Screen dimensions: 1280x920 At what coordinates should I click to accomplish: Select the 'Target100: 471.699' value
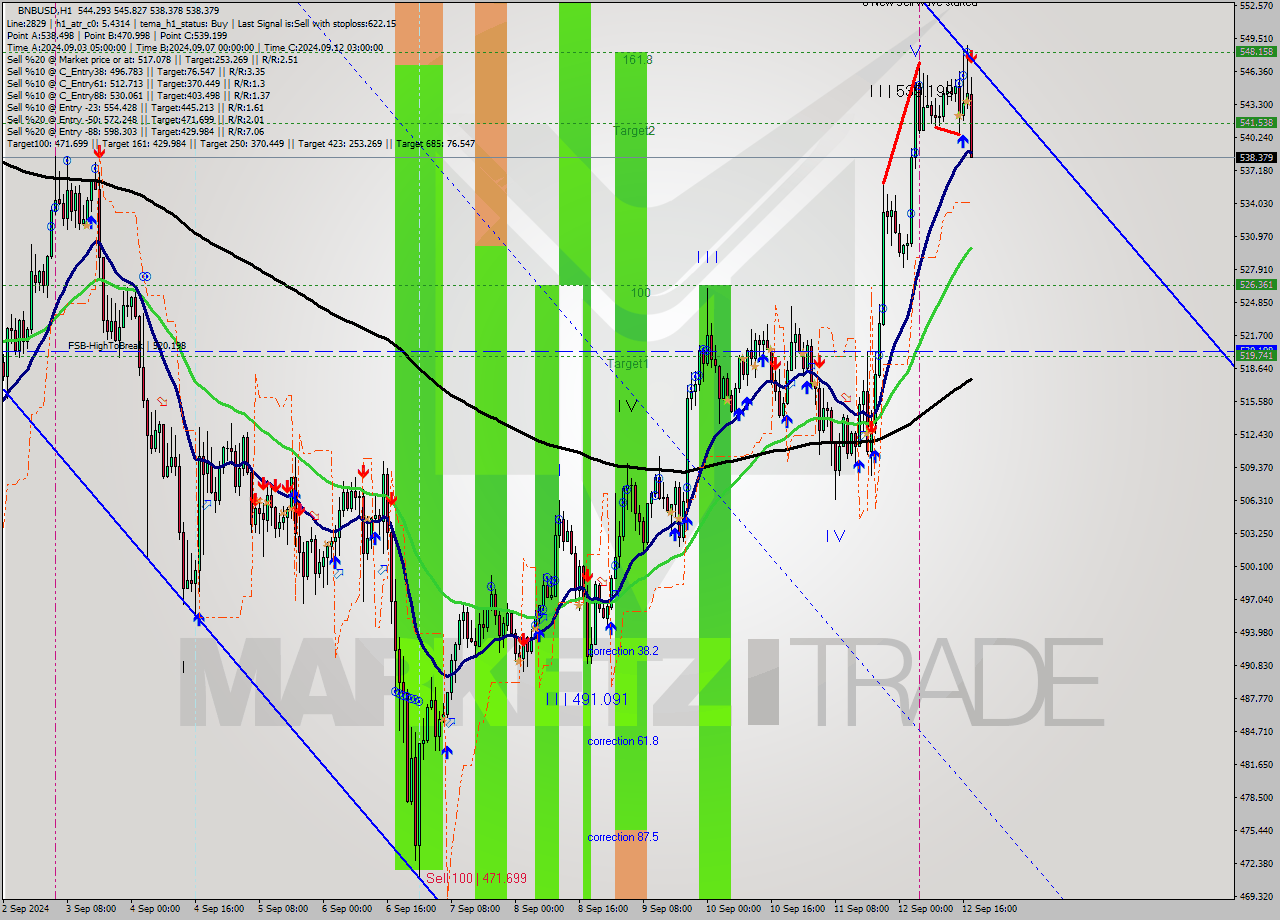(47, 143)
